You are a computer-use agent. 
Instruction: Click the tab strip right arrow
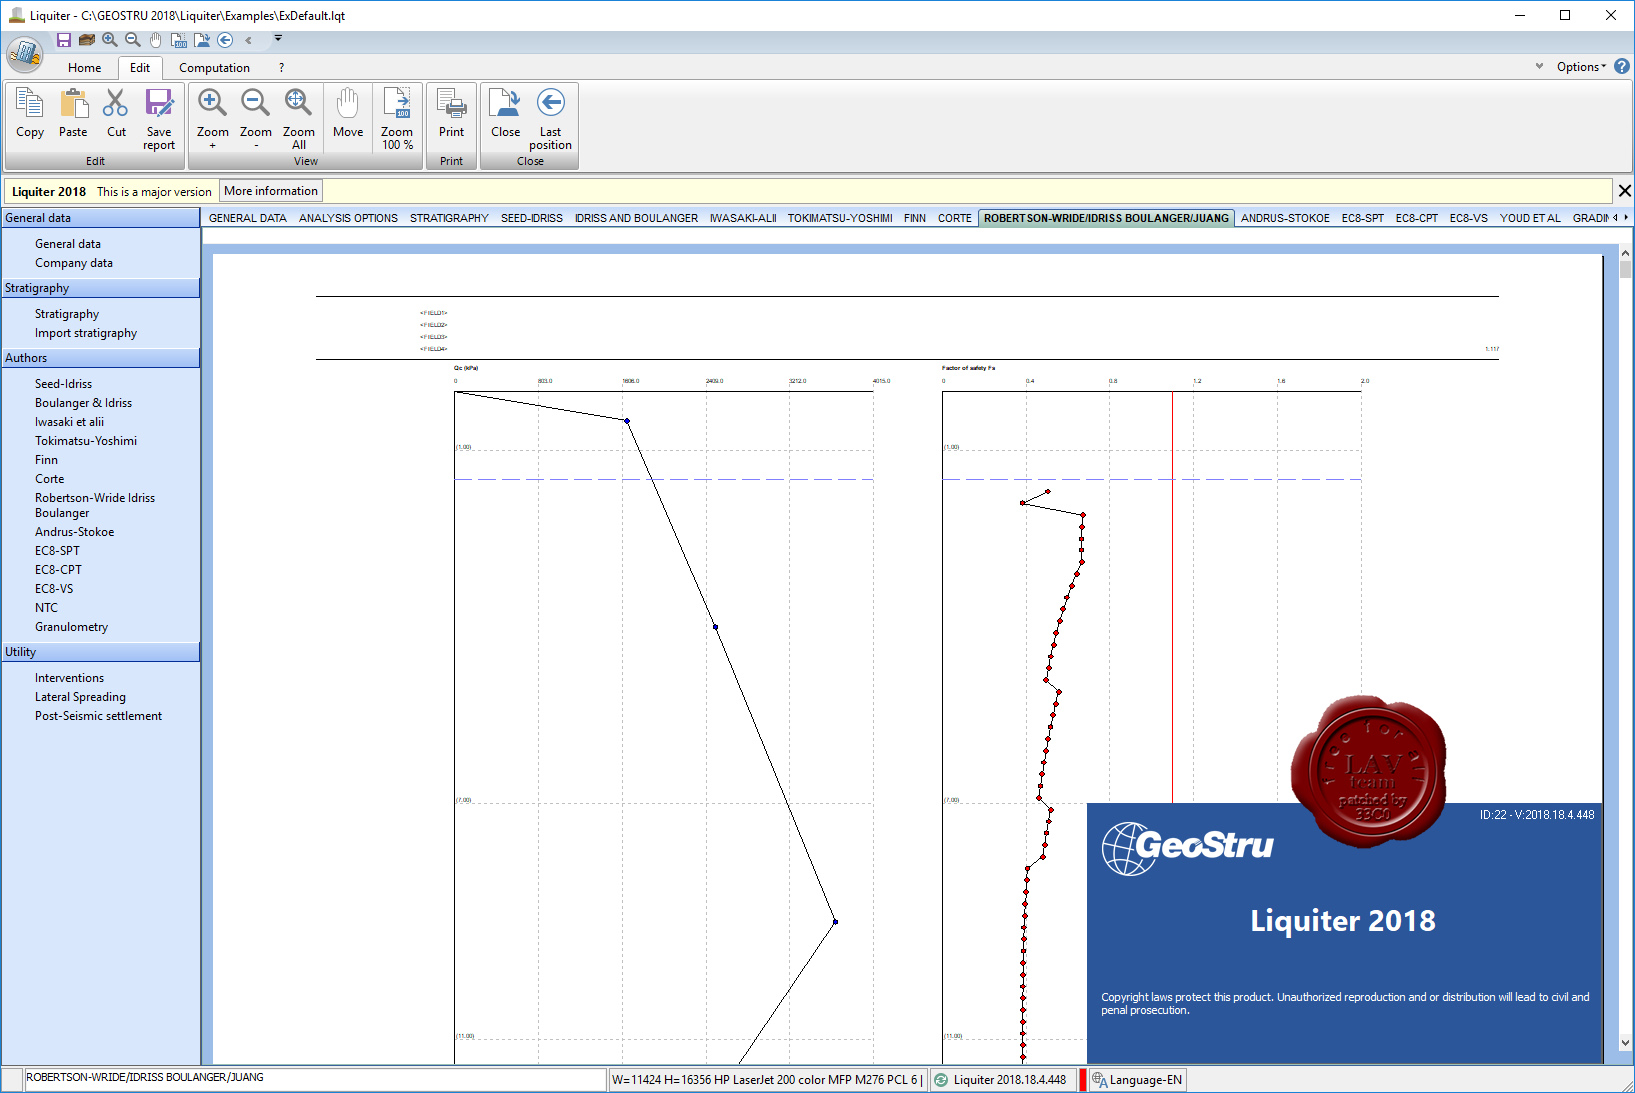click(x=1626, y=218)
